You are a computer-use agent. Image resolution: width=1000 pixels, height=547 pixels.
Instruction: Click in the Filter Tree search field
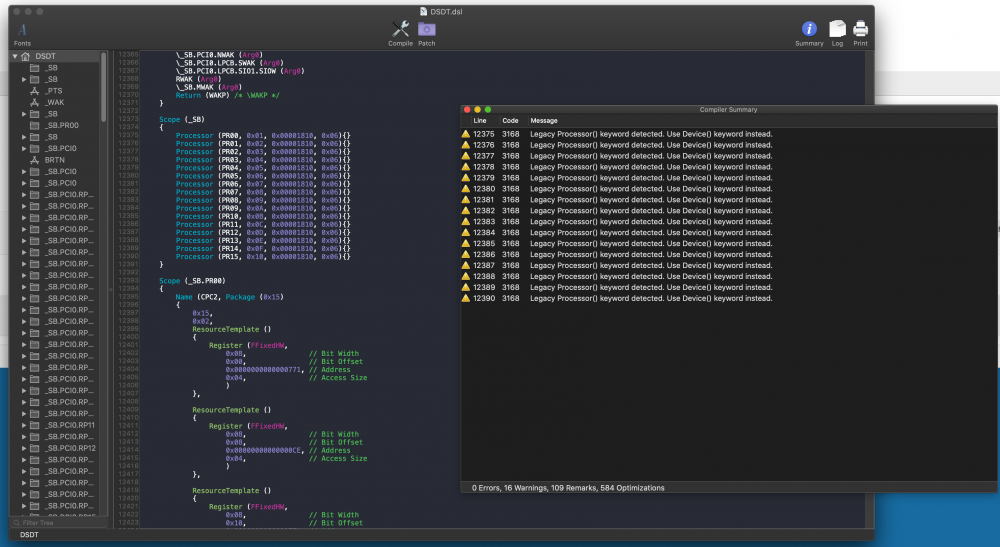pyautogui.click(x=59, y=523)
